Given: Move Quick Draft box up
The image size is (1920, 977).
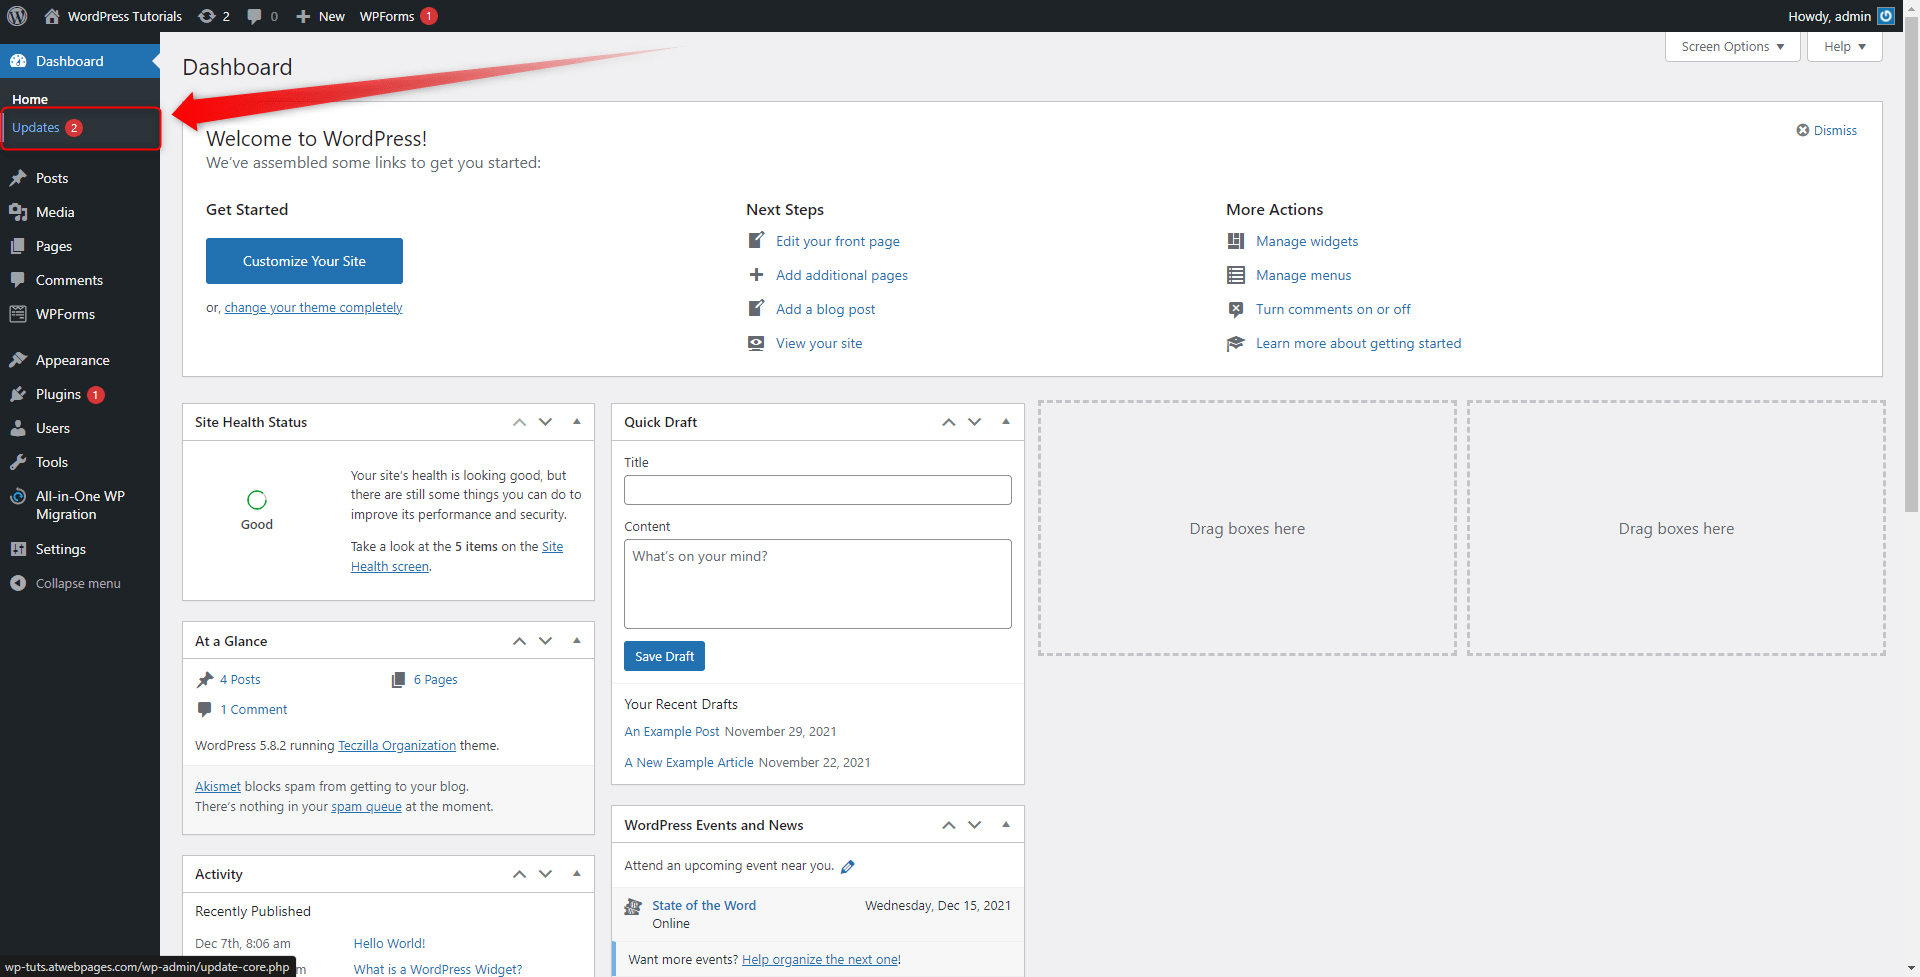Looking at the screenshot, I should coord(949,422).
